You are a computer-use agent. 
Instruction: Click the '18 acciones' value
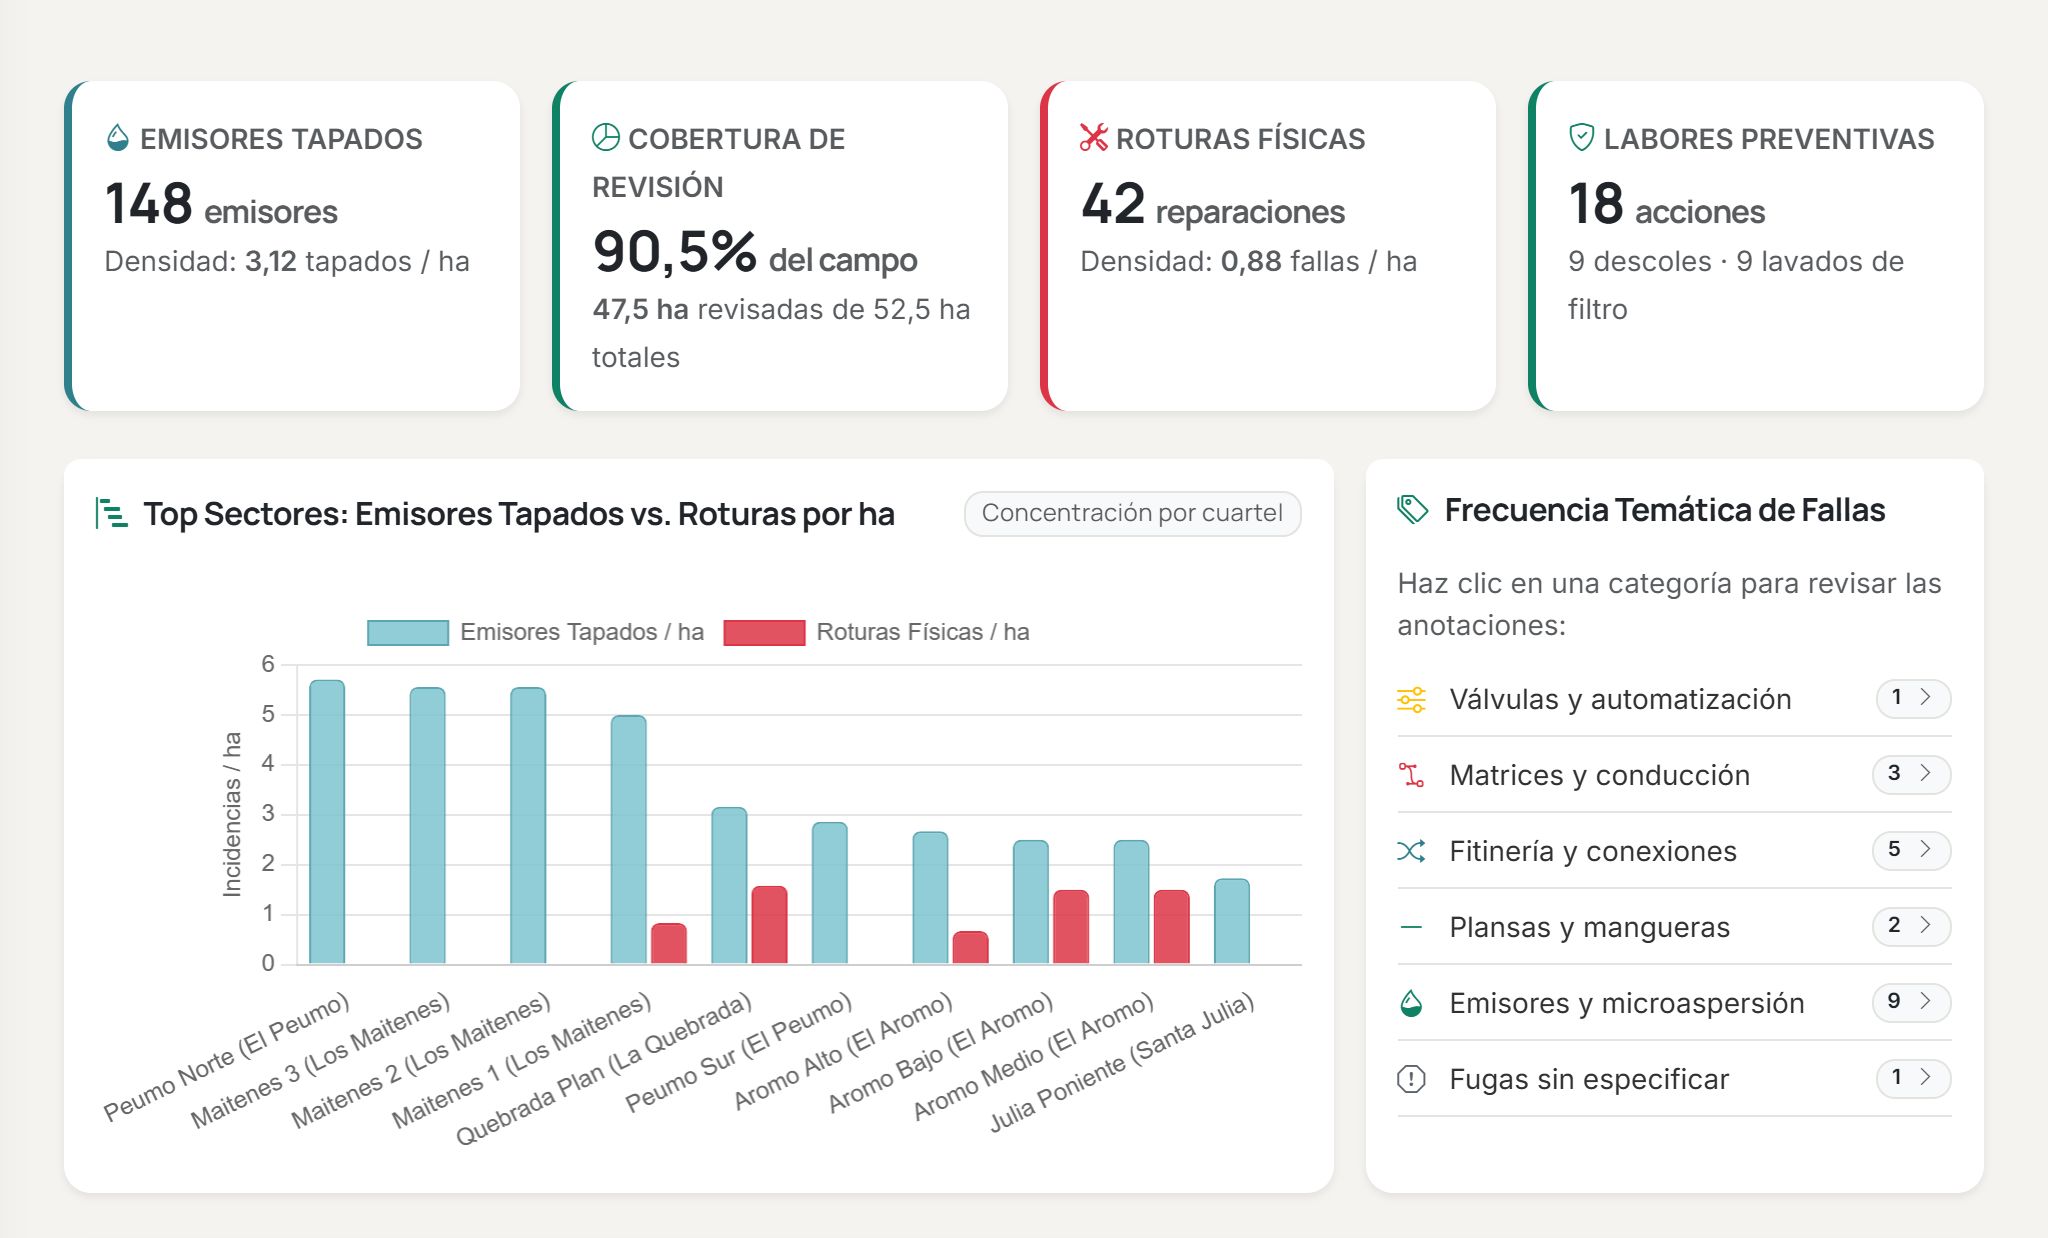click(1667, 205)
